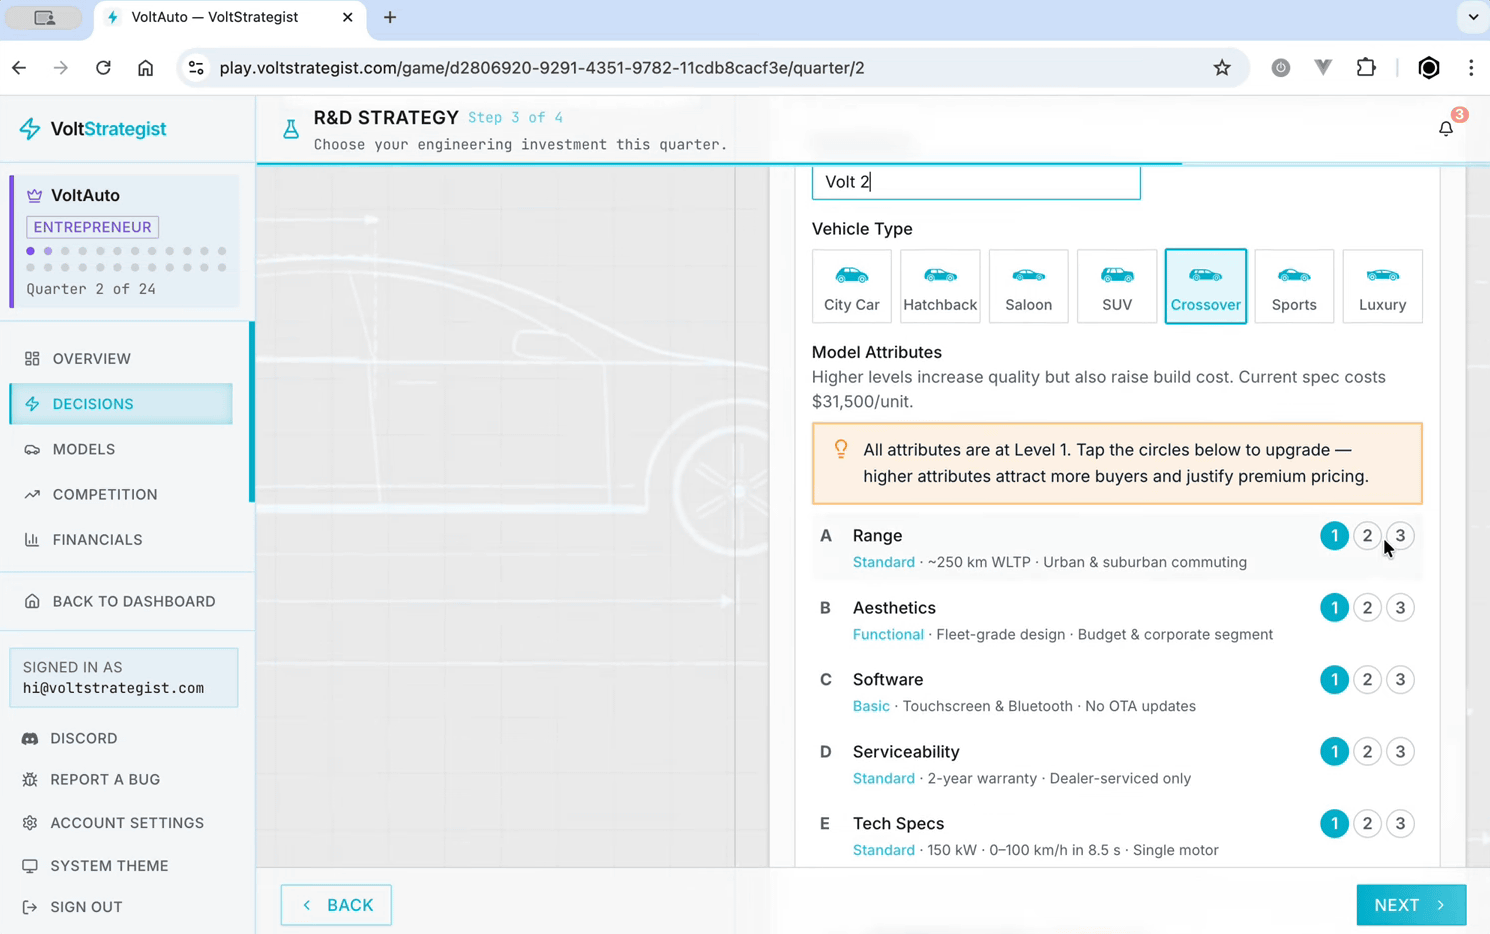Click the model name input field
This screenshot has height=934, width=1490.
tap(975, 182)
